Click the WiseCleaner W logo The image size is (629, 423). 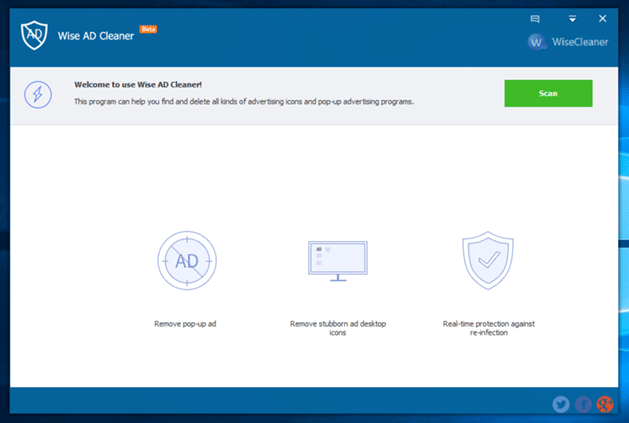point(536,42)
